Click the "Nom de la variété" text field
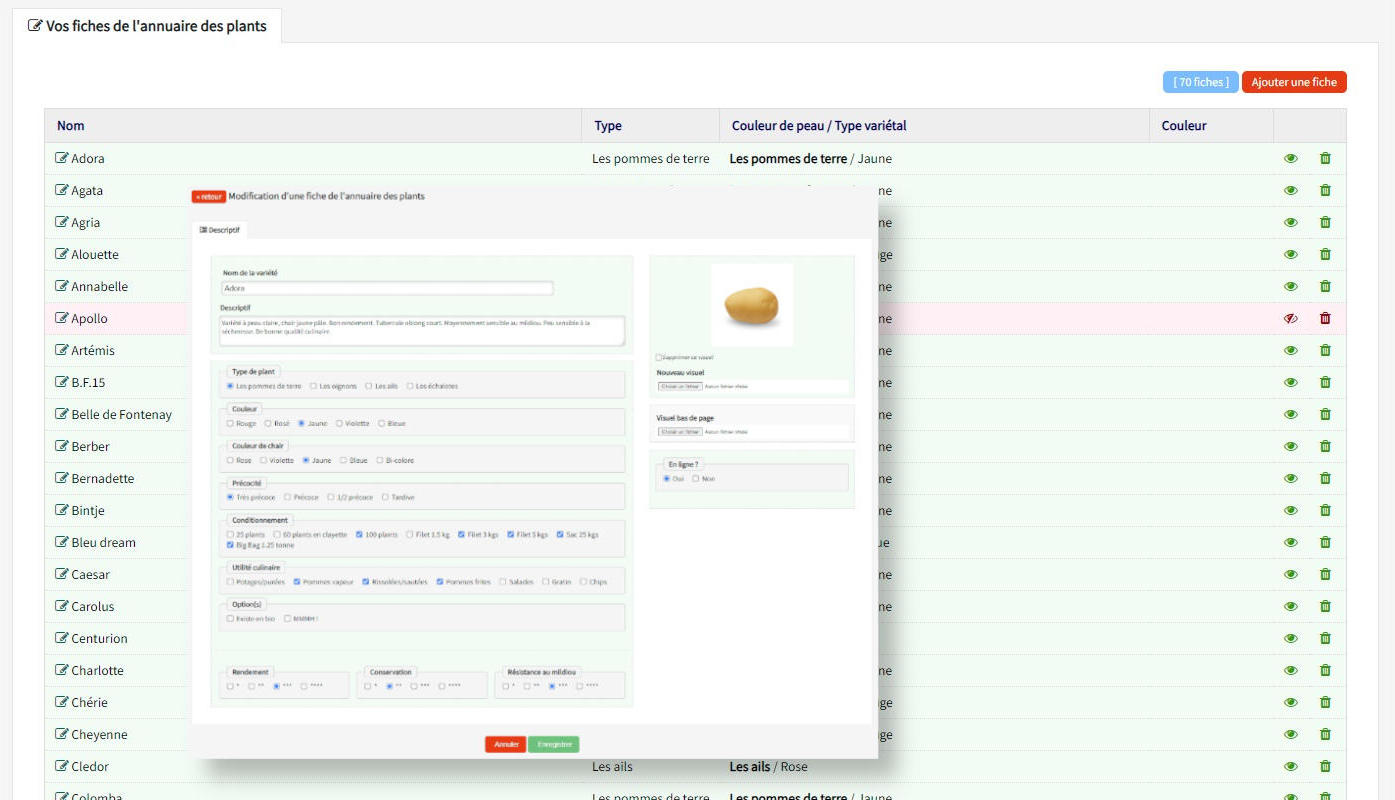The width and height of the screenshot is (1395, 800). click(x=387, y=288)
